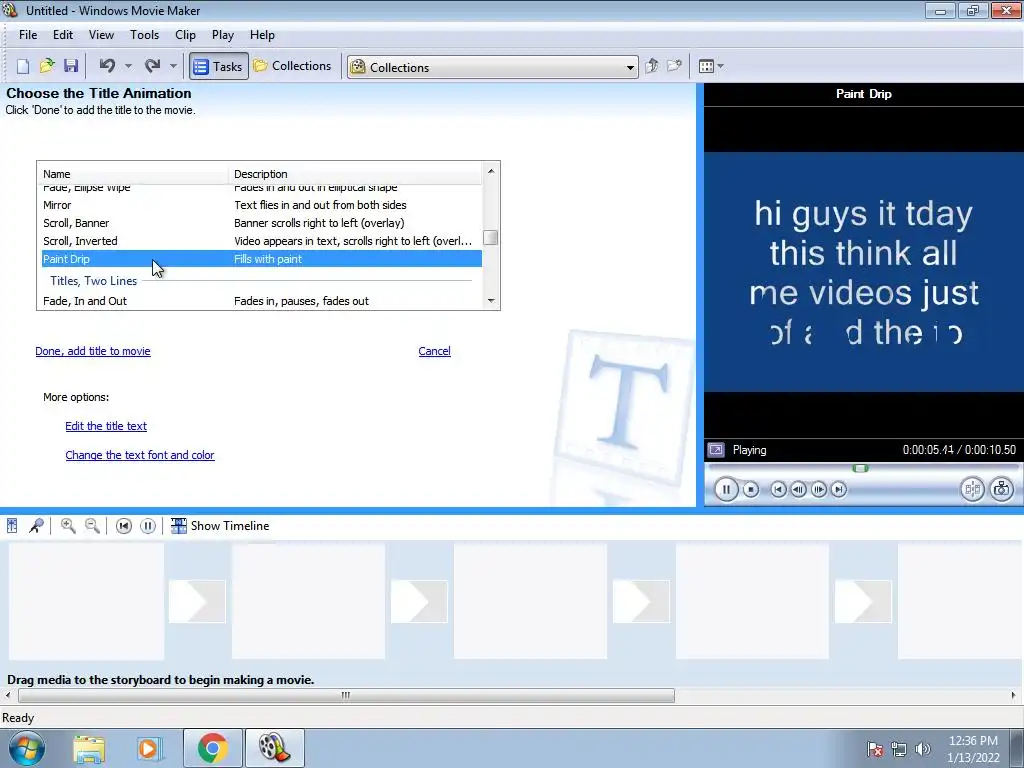Open the redo history dropdown arrow
Screen dimensions: 1024x768
pyautogui.click(x=173, y=66)
